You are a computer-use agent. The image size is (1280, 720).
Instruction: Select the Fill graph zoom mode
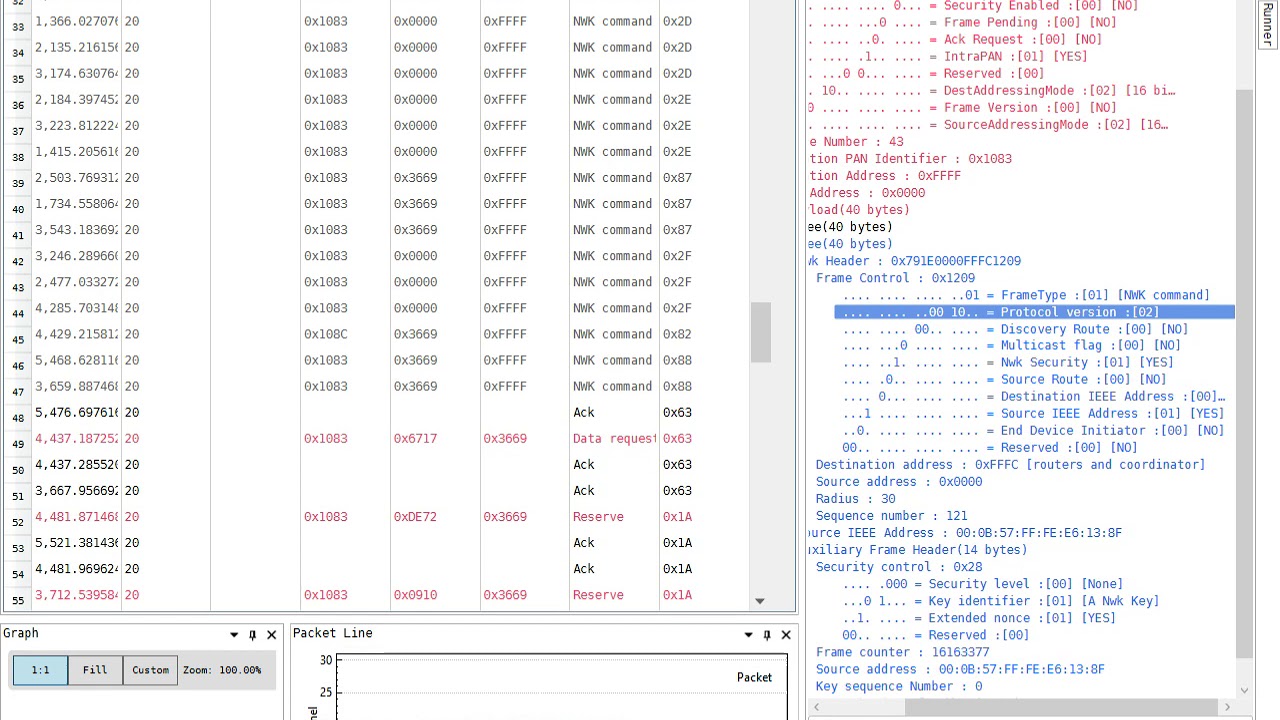[x=95, y=670]
